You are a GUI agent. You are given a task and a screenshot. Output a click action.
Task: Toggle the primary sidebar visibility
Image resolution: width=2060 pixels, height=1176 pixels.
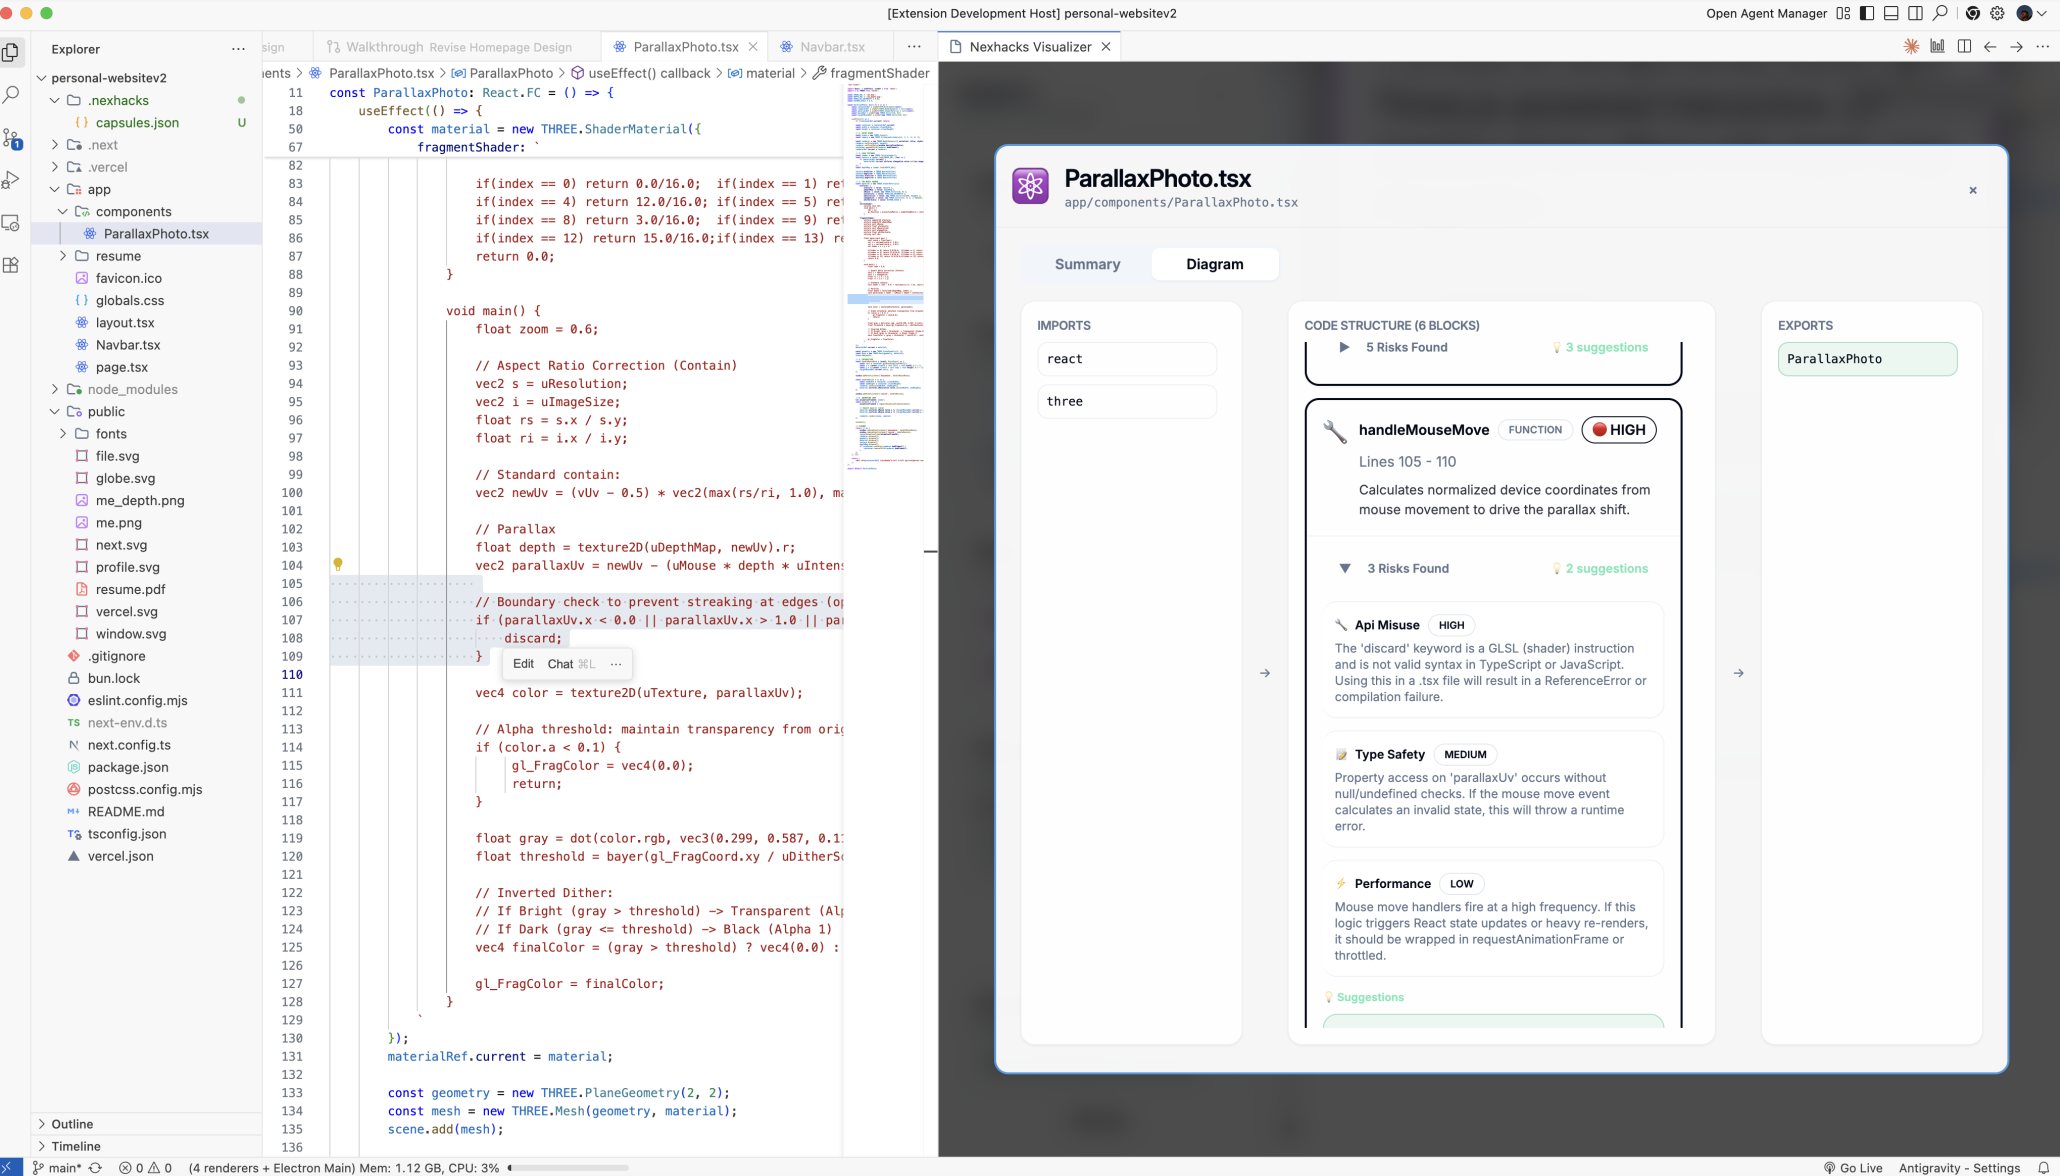[1867, 14]
